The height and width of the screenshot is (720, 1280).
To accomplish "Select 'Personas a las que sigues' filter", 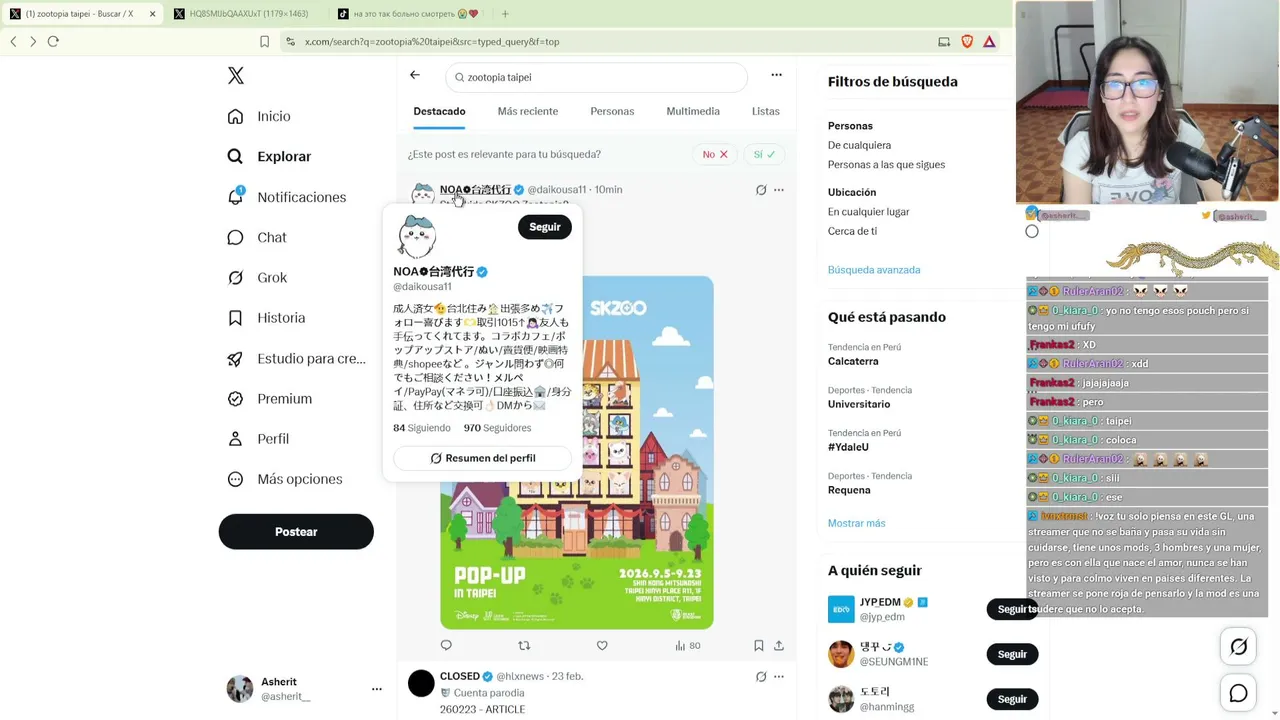I will 886,165.
